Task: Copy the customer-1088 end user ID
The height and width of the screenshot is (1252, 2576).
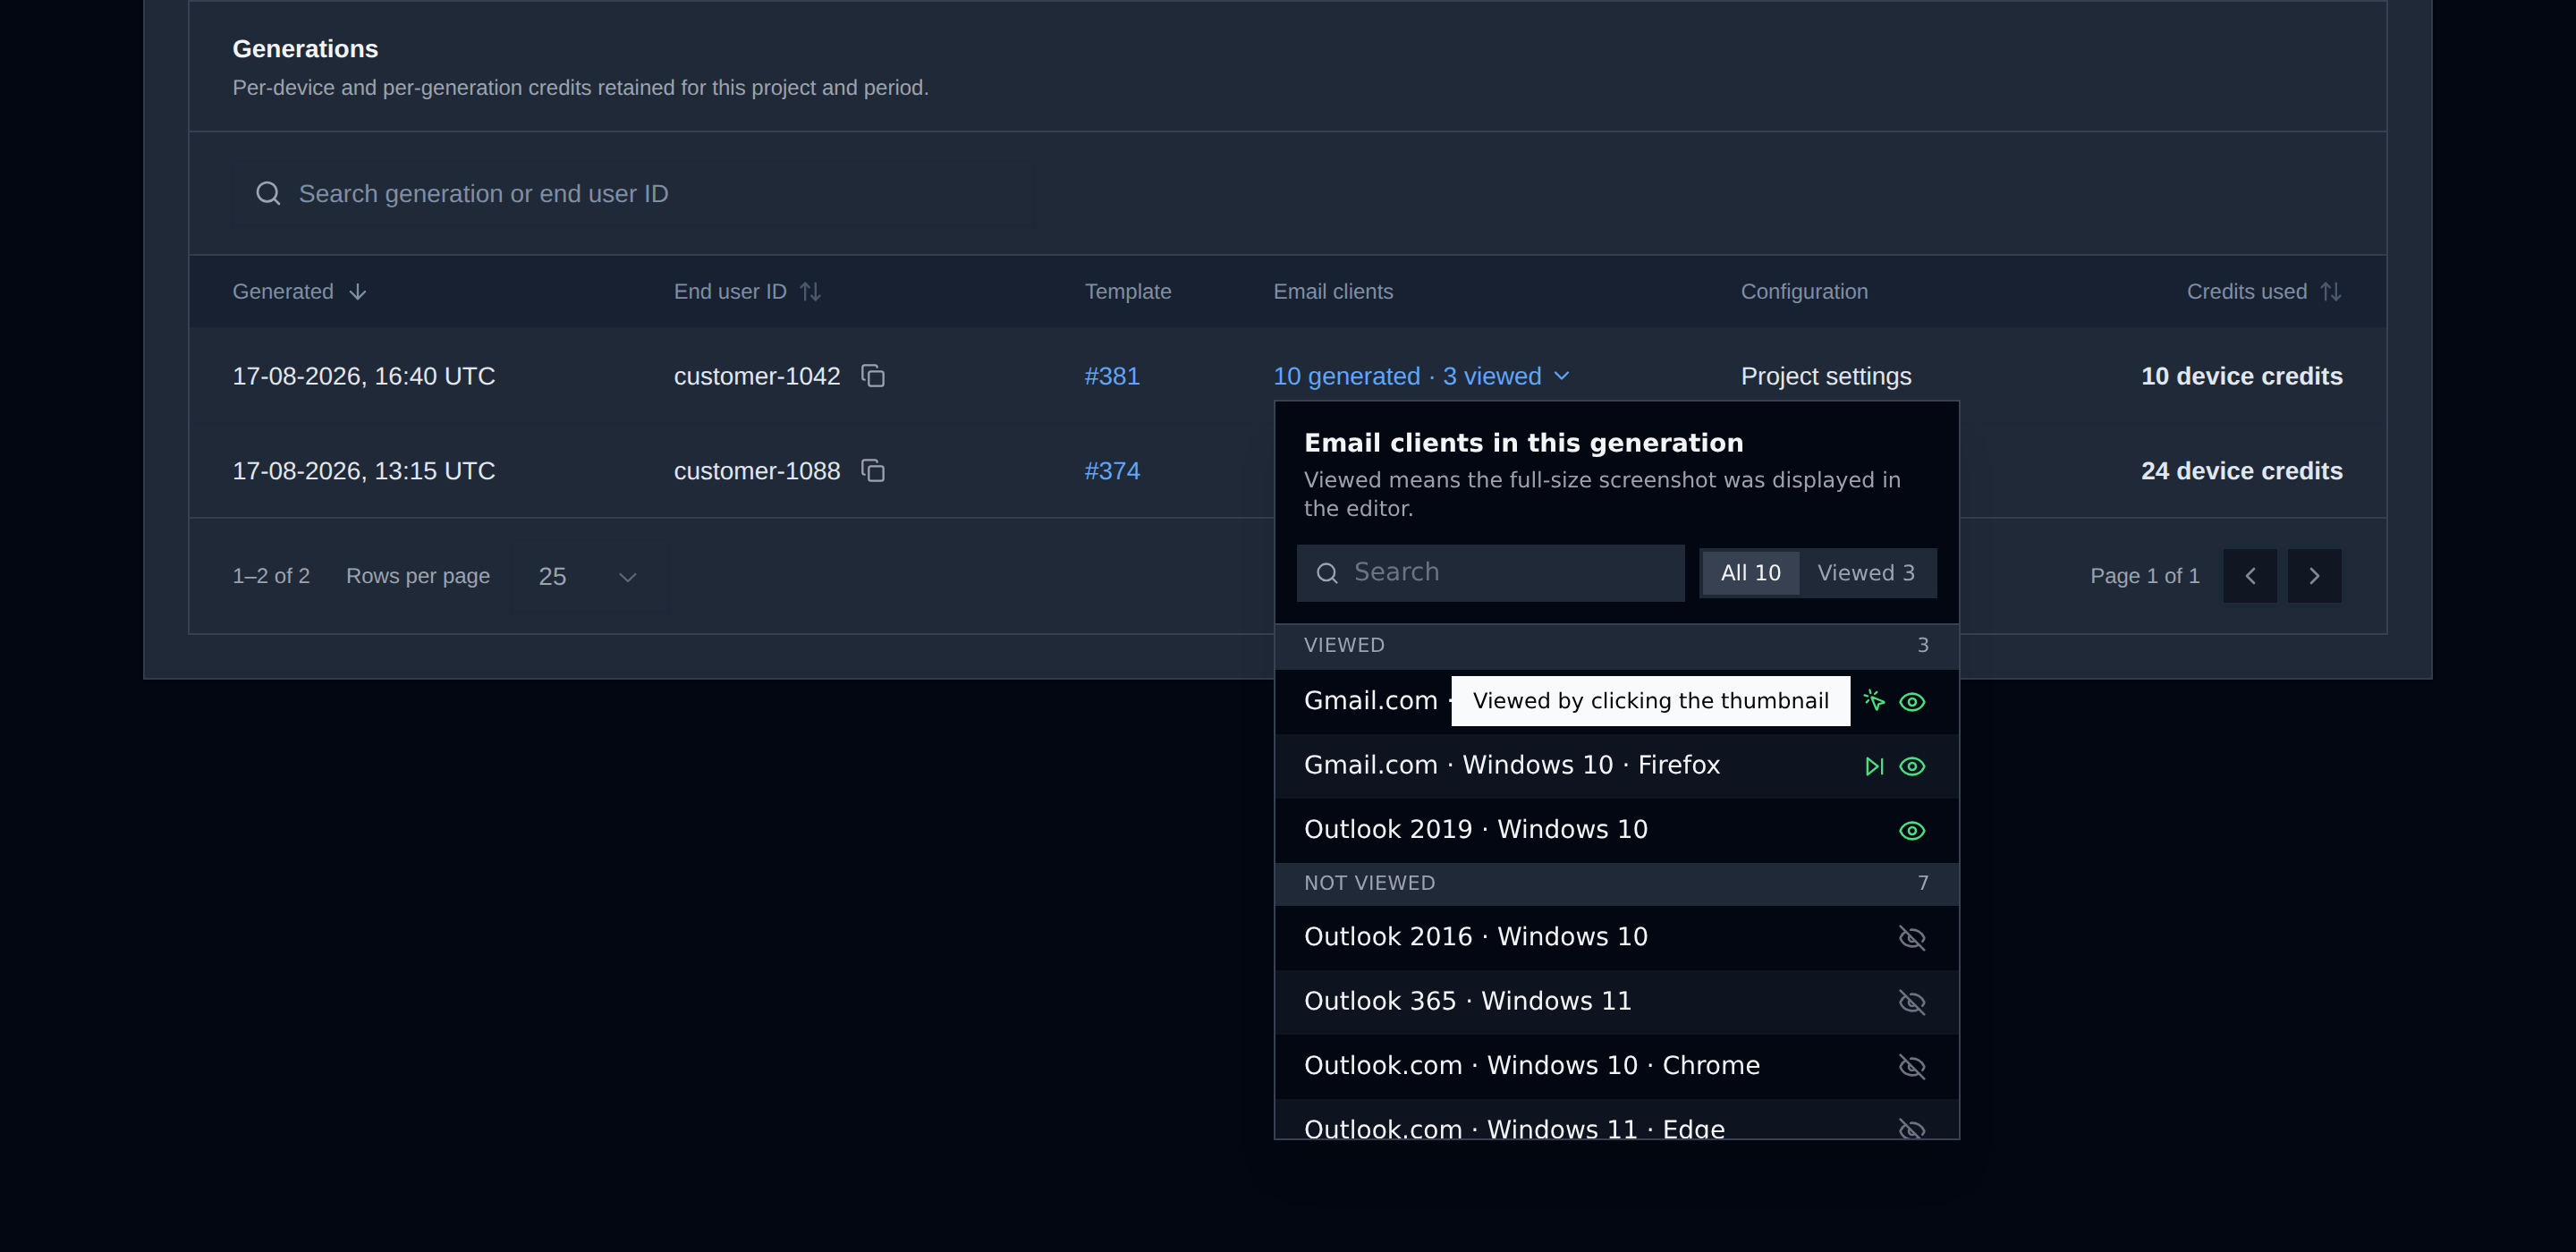Action: (x=873, y=471)
